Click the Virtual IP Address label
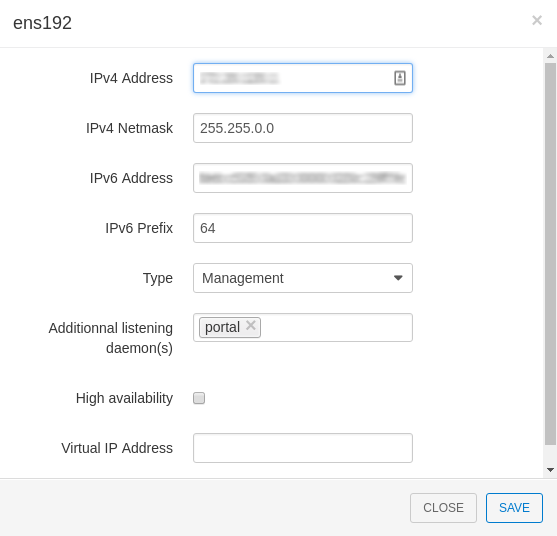Viewport: 557px width, 536px height. pos(117,448)
